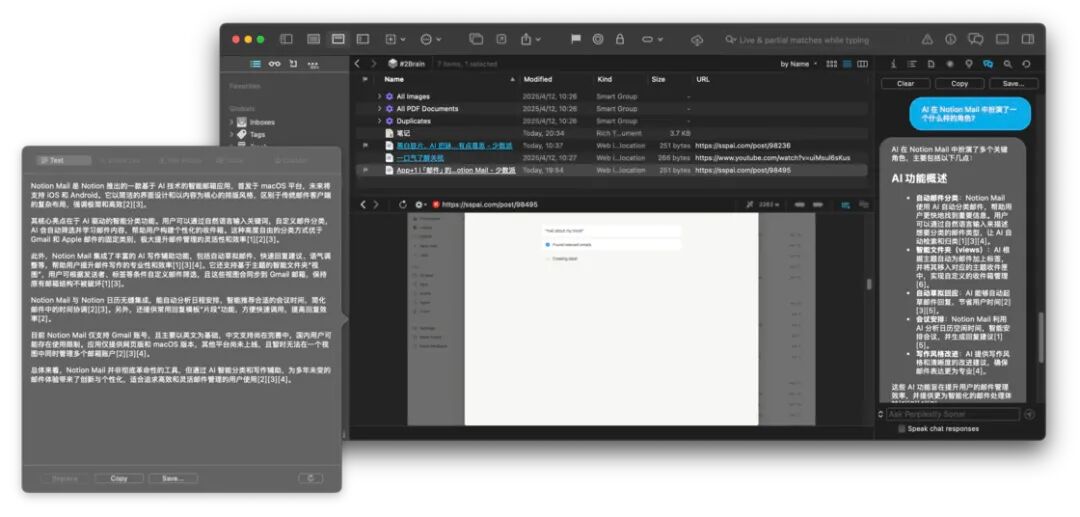Click Copy in the chat inspector
Image resolution: width=1080 pixels, height=517 pixels.
tap(959, 83)
